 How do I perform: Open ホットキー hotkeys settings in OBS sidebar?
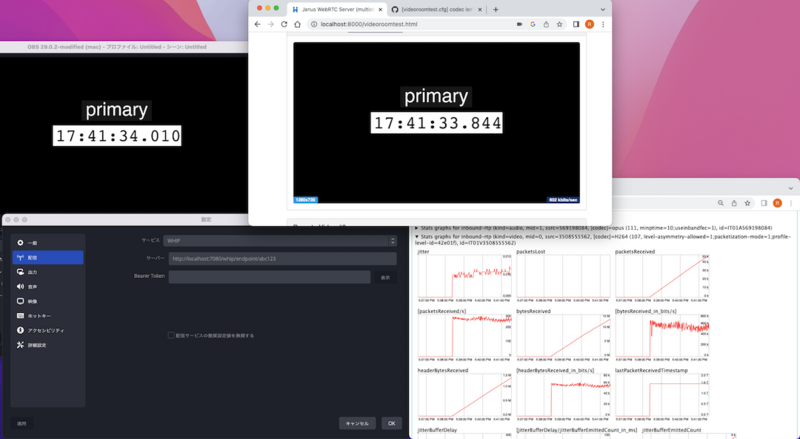[x=48, y=316]
